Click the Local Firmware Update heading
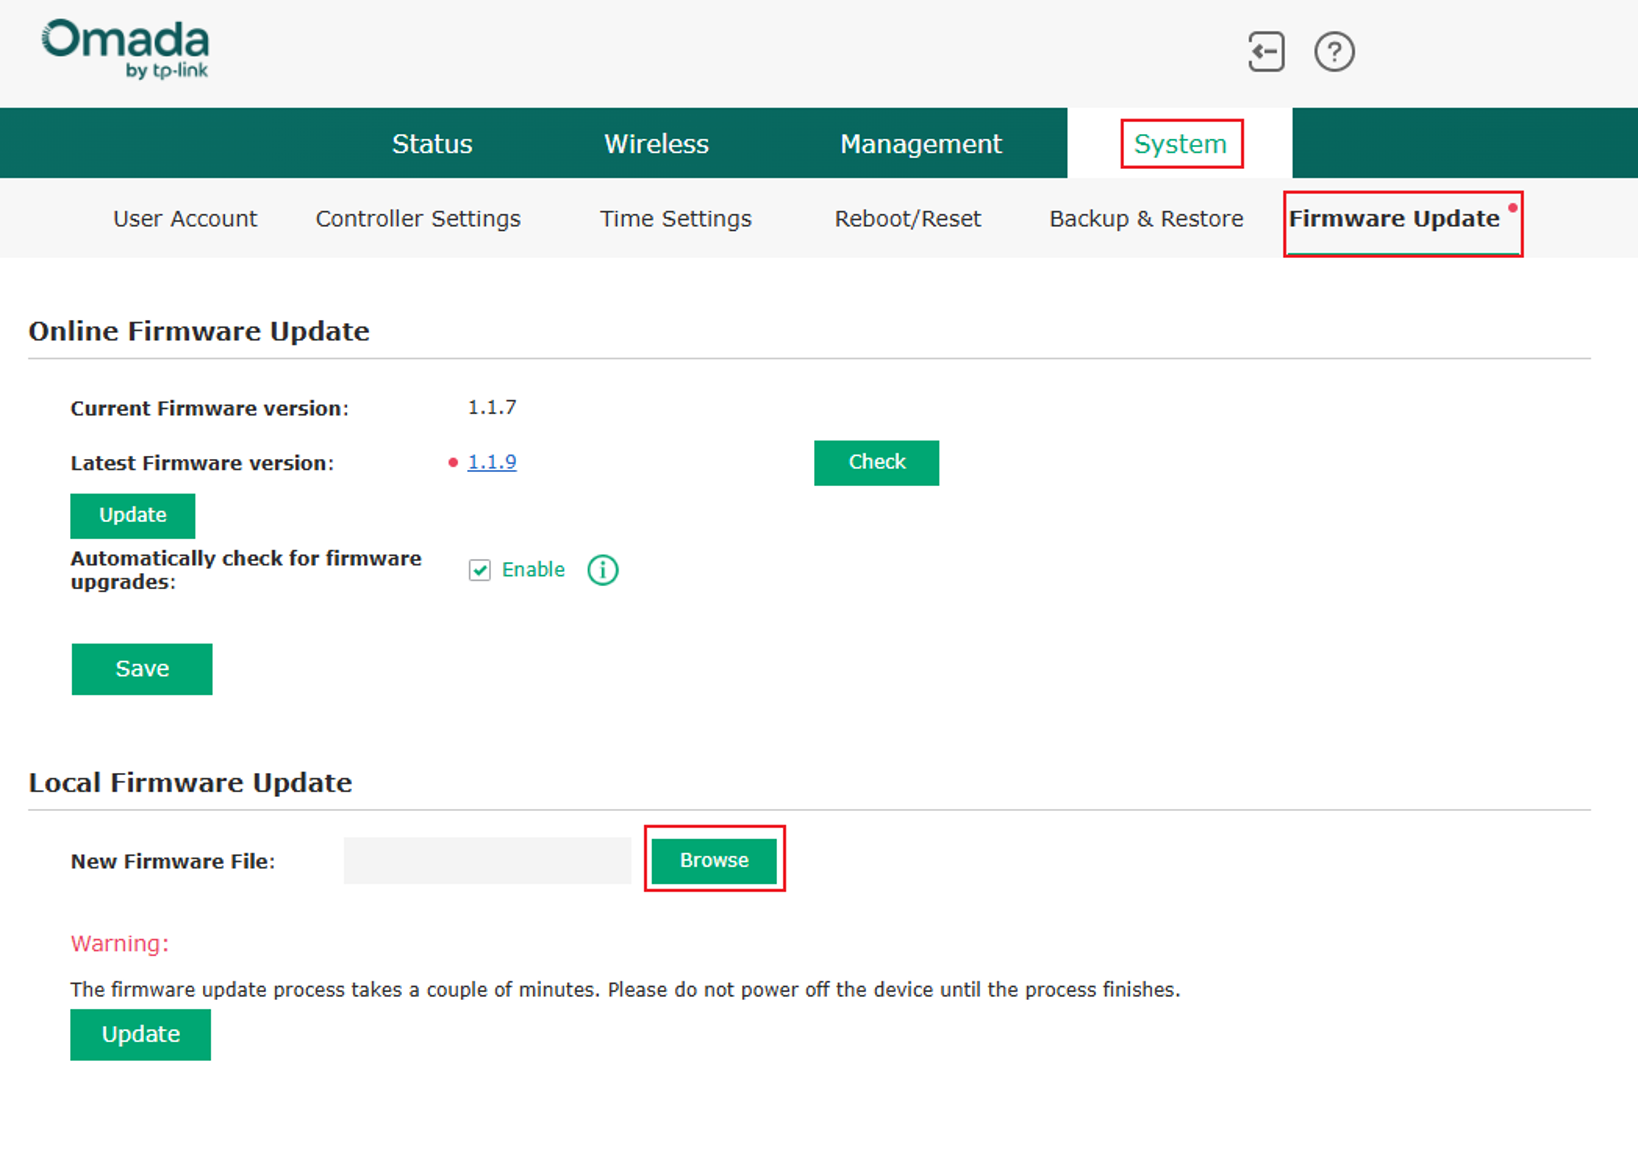Screen dimensions: 1638x1170 click(x=190, y=783)
